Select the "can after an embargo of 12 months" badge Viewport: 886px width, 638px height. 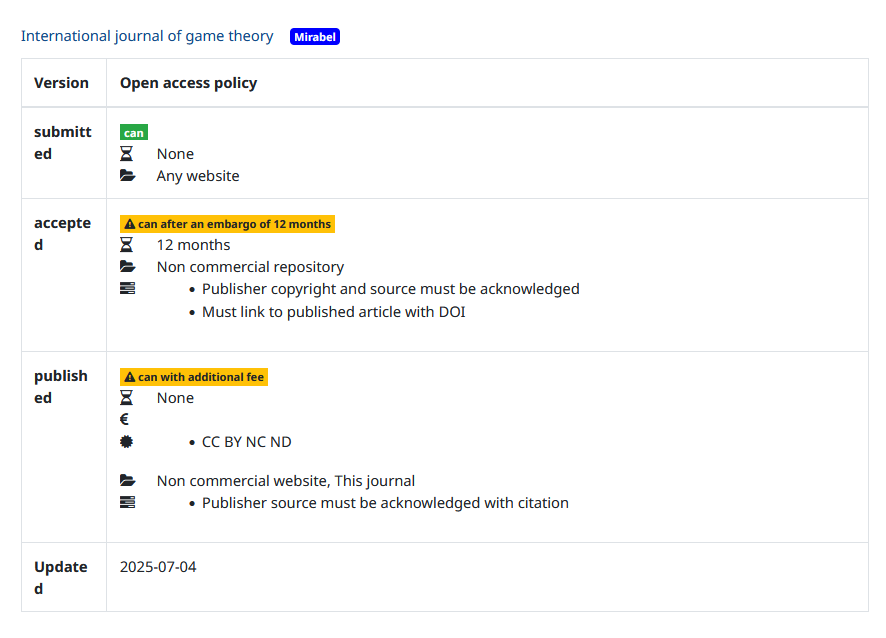tap(227, 224)
